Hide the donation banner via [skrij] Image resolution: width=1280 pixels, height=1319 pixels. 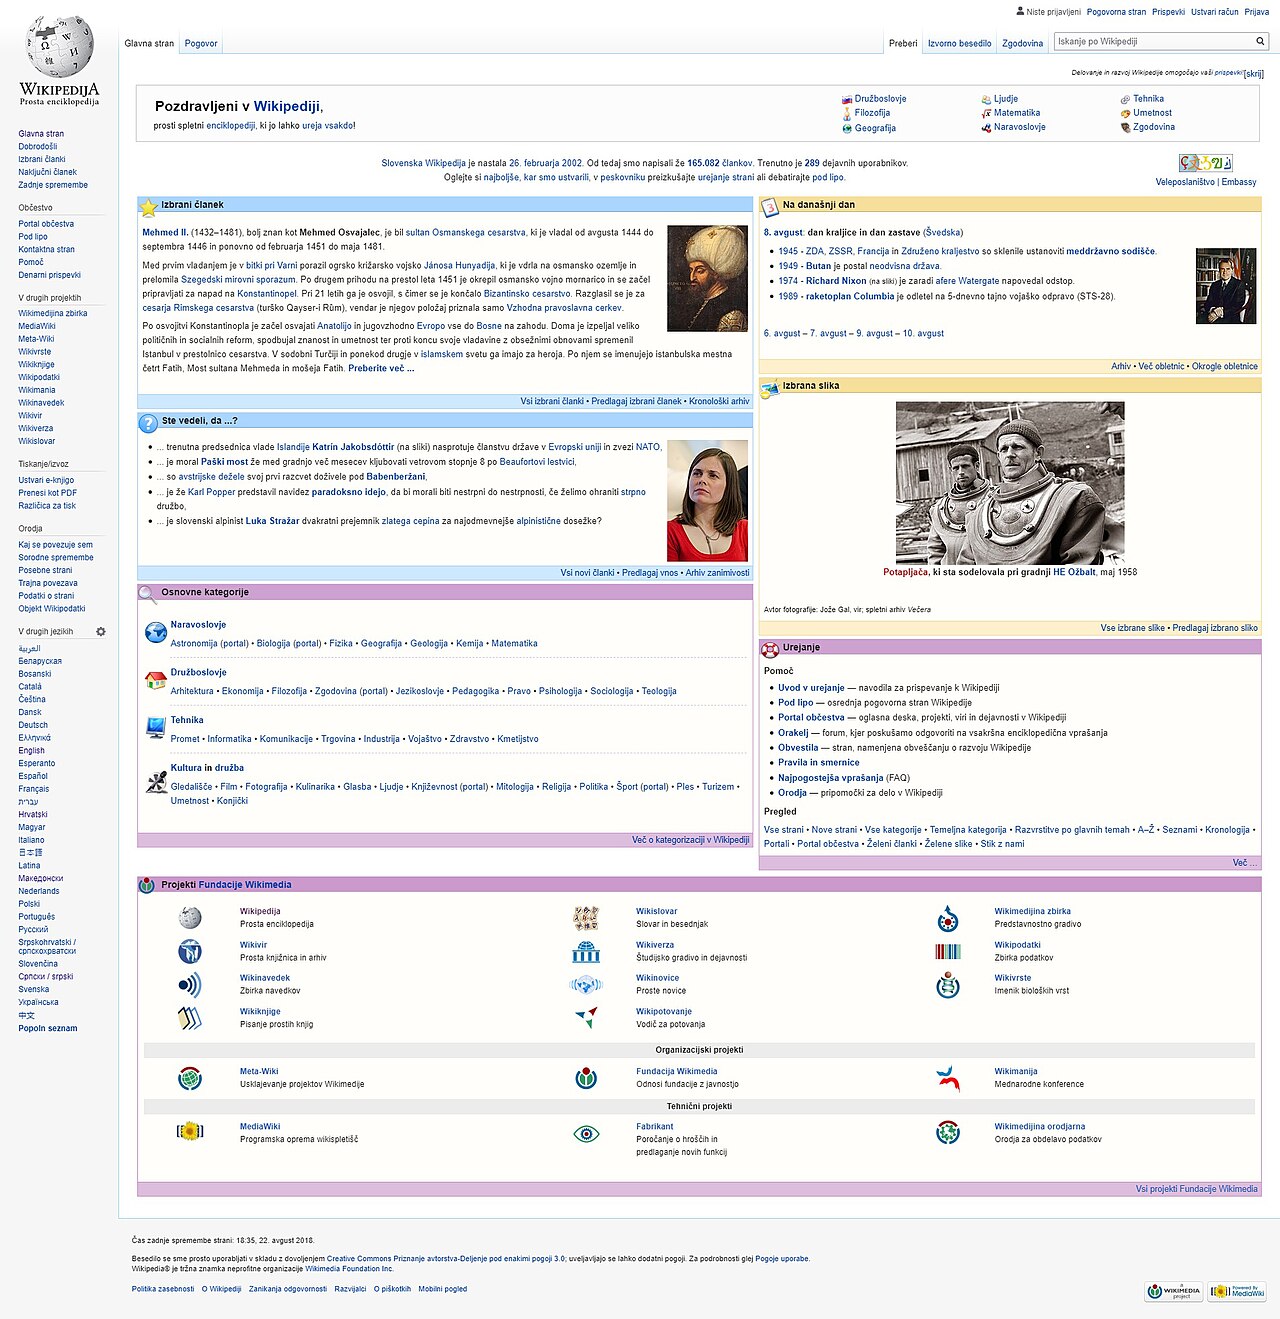pos(1254,74)
